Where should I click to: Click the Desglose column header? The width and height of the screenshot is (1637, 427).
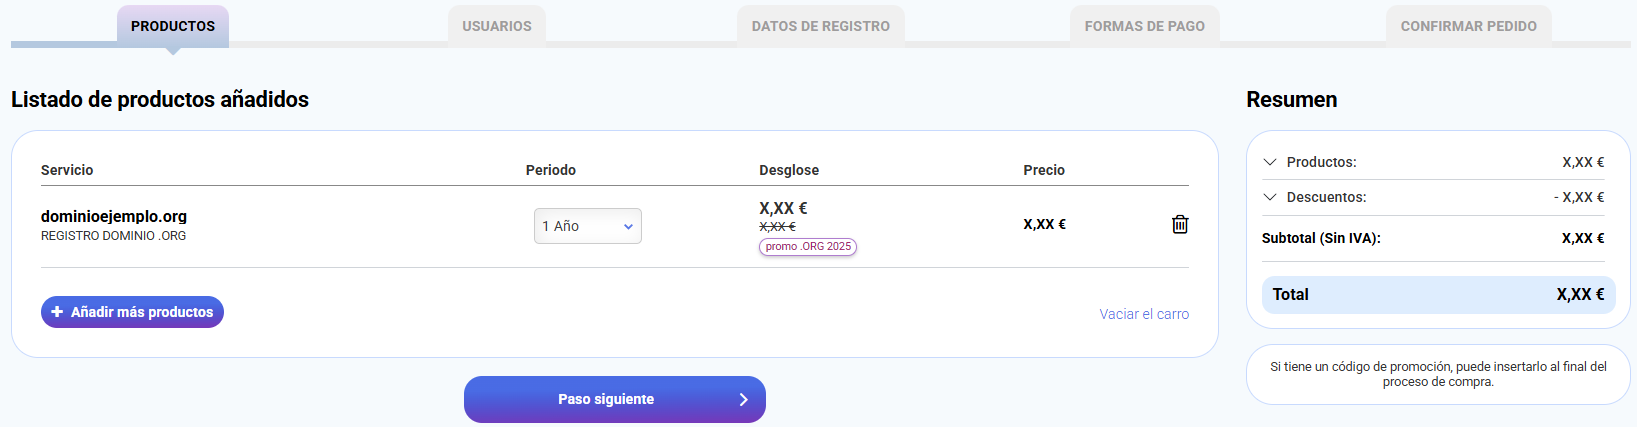(x=789, y=170)
